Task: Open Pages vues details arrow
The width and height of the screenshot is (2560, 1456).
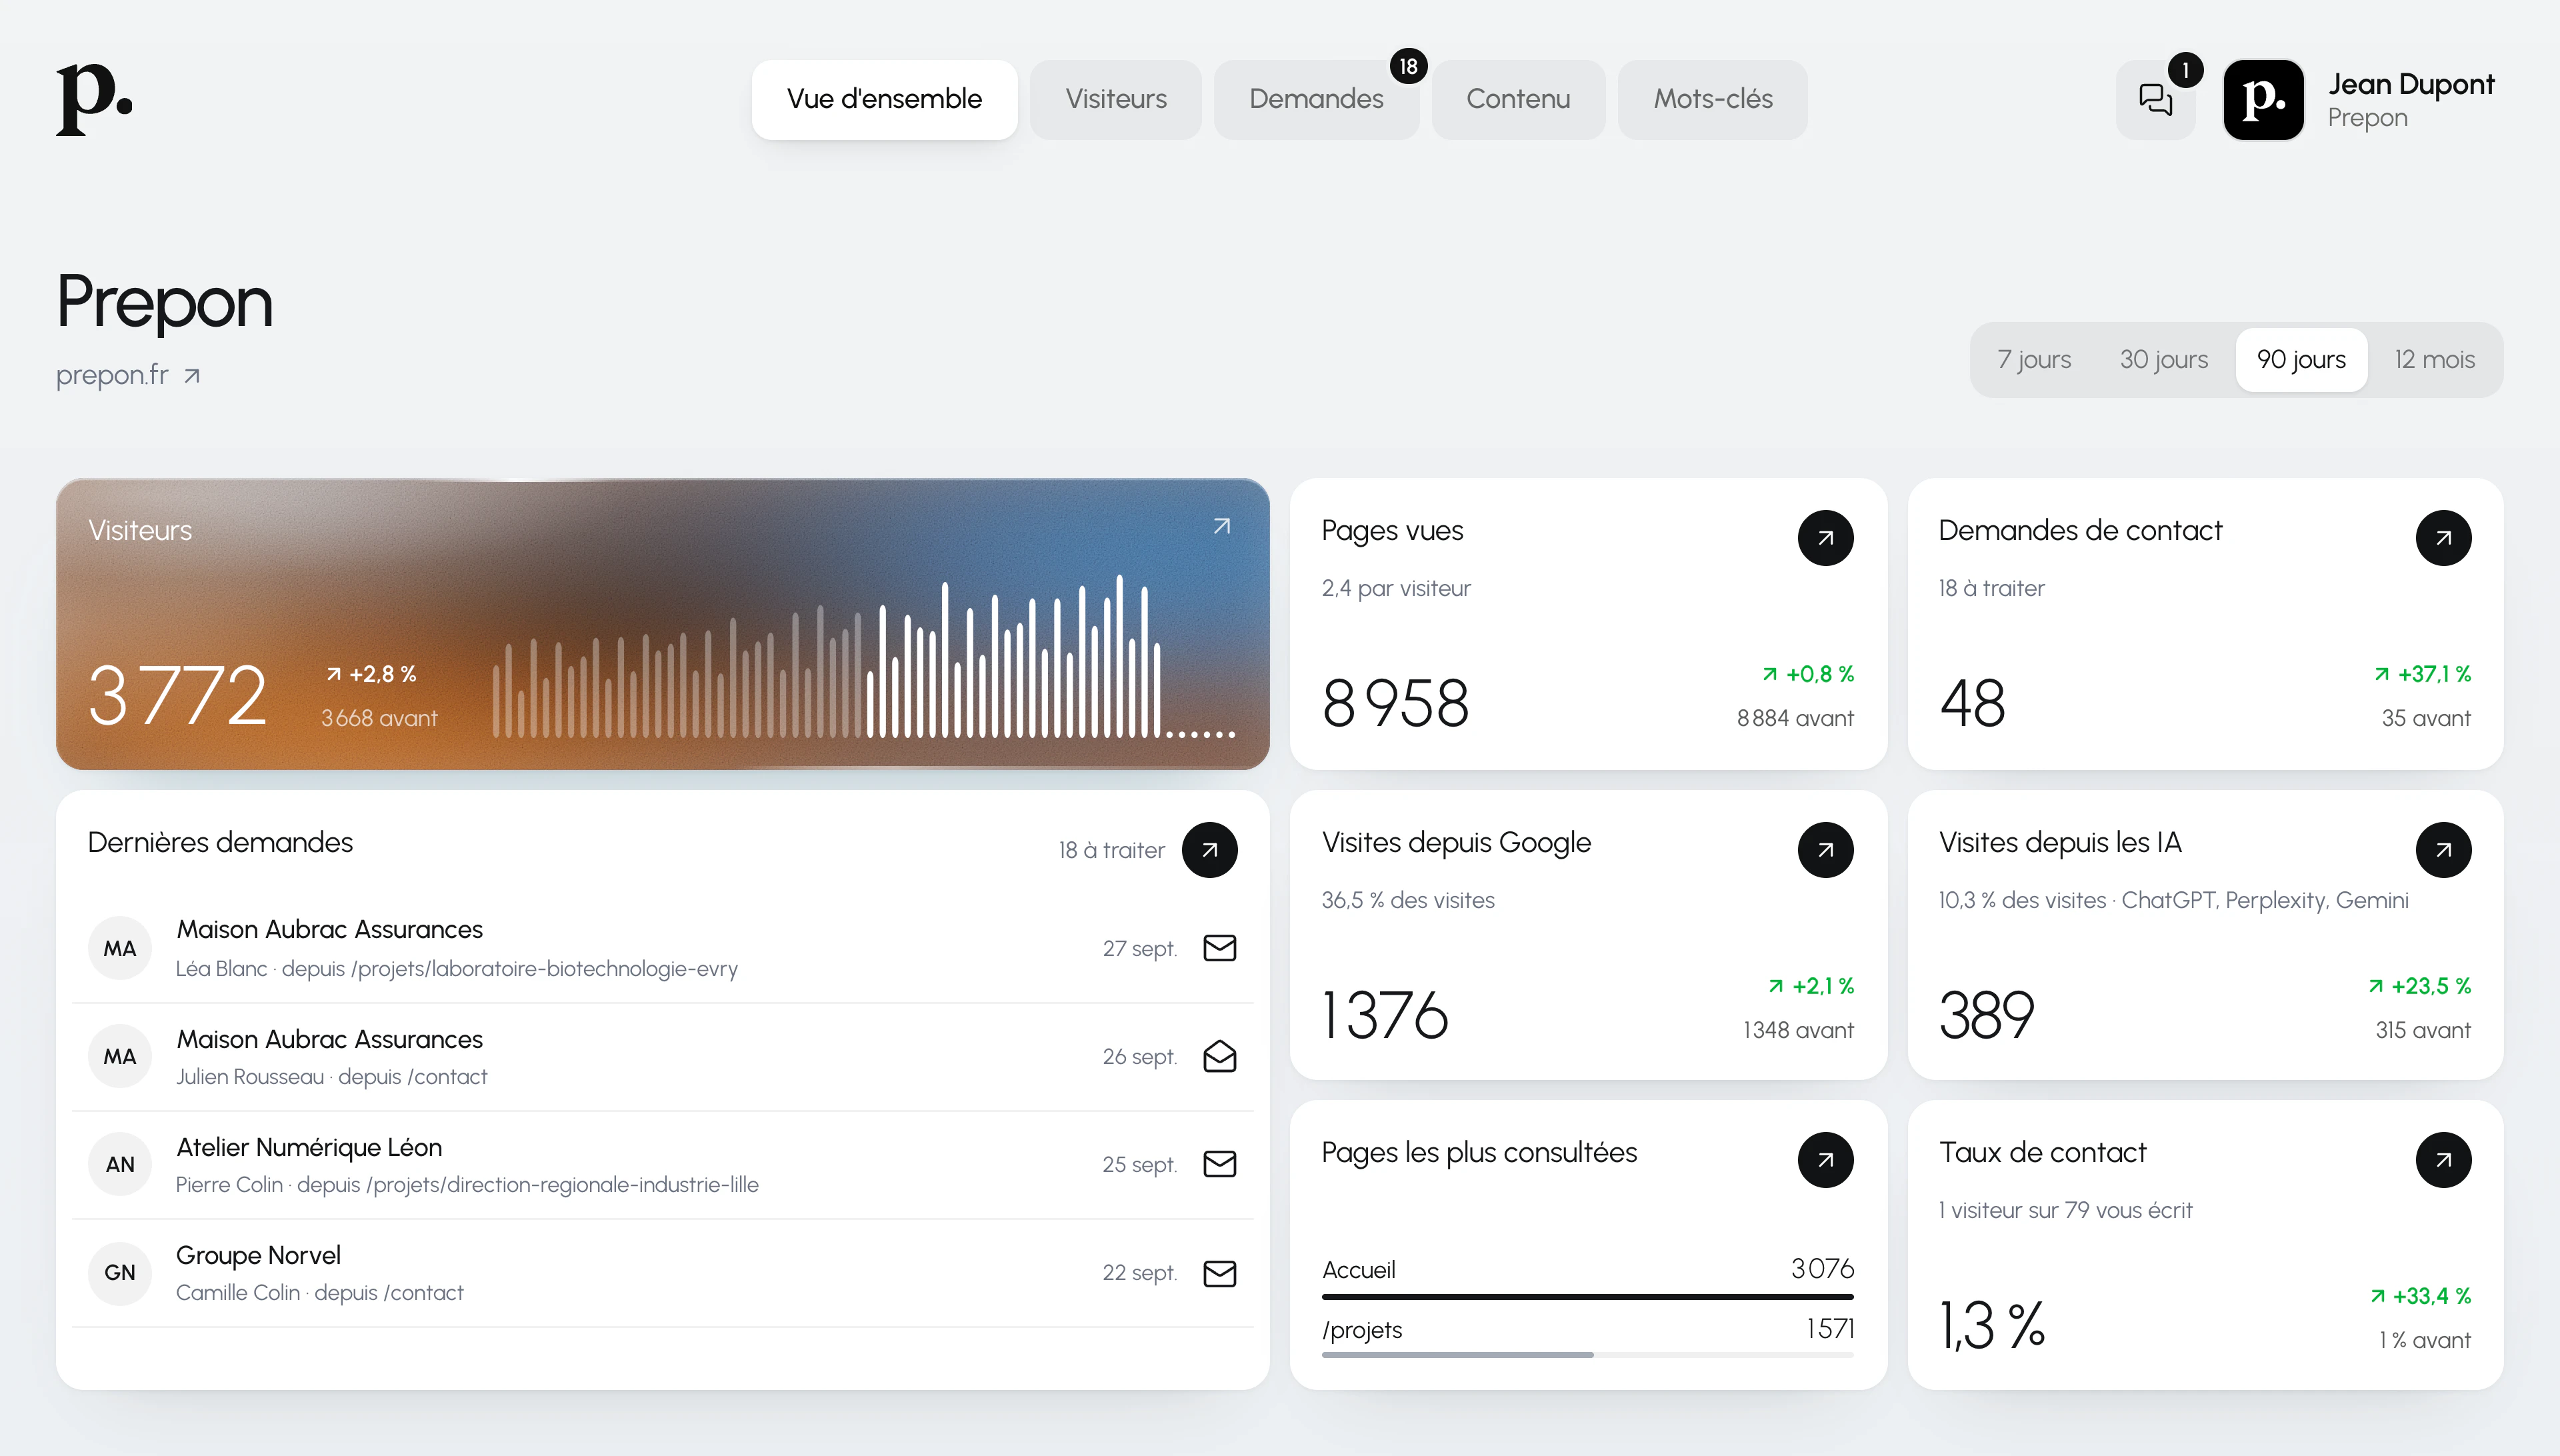Action: click(1825, 538)
